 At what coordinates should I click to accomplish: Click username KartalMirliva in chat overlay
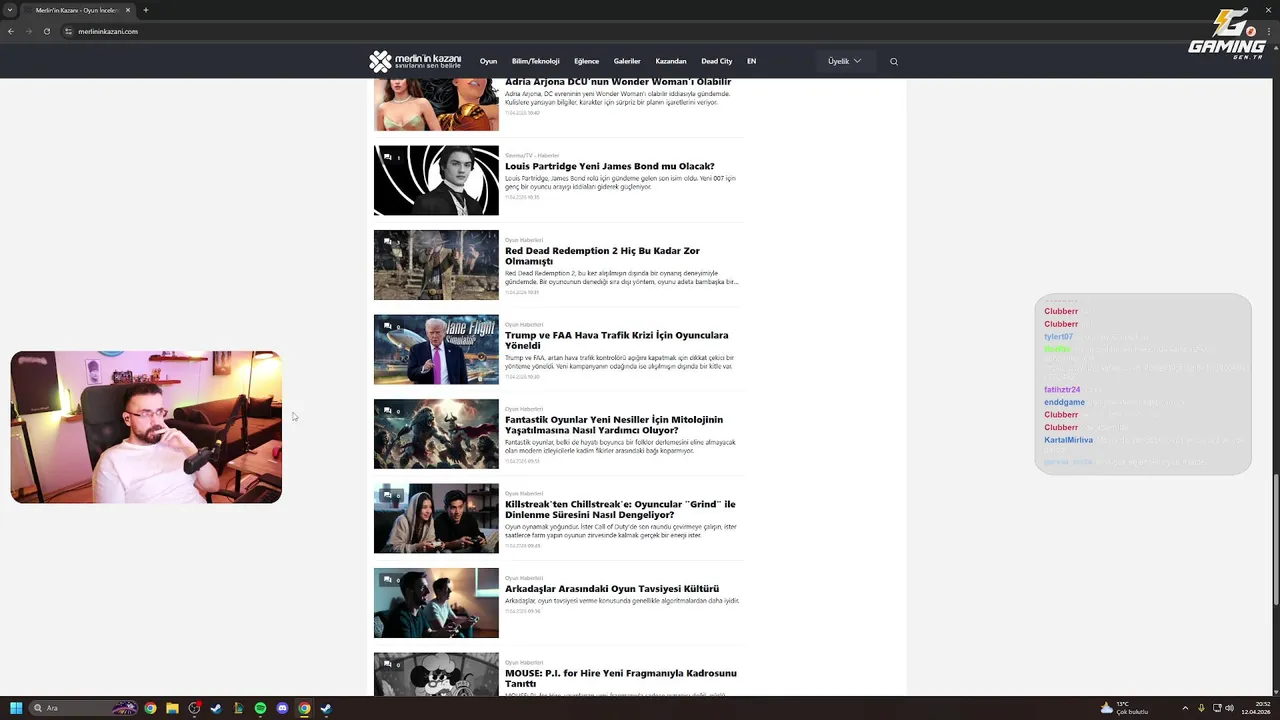point(1069,440)
